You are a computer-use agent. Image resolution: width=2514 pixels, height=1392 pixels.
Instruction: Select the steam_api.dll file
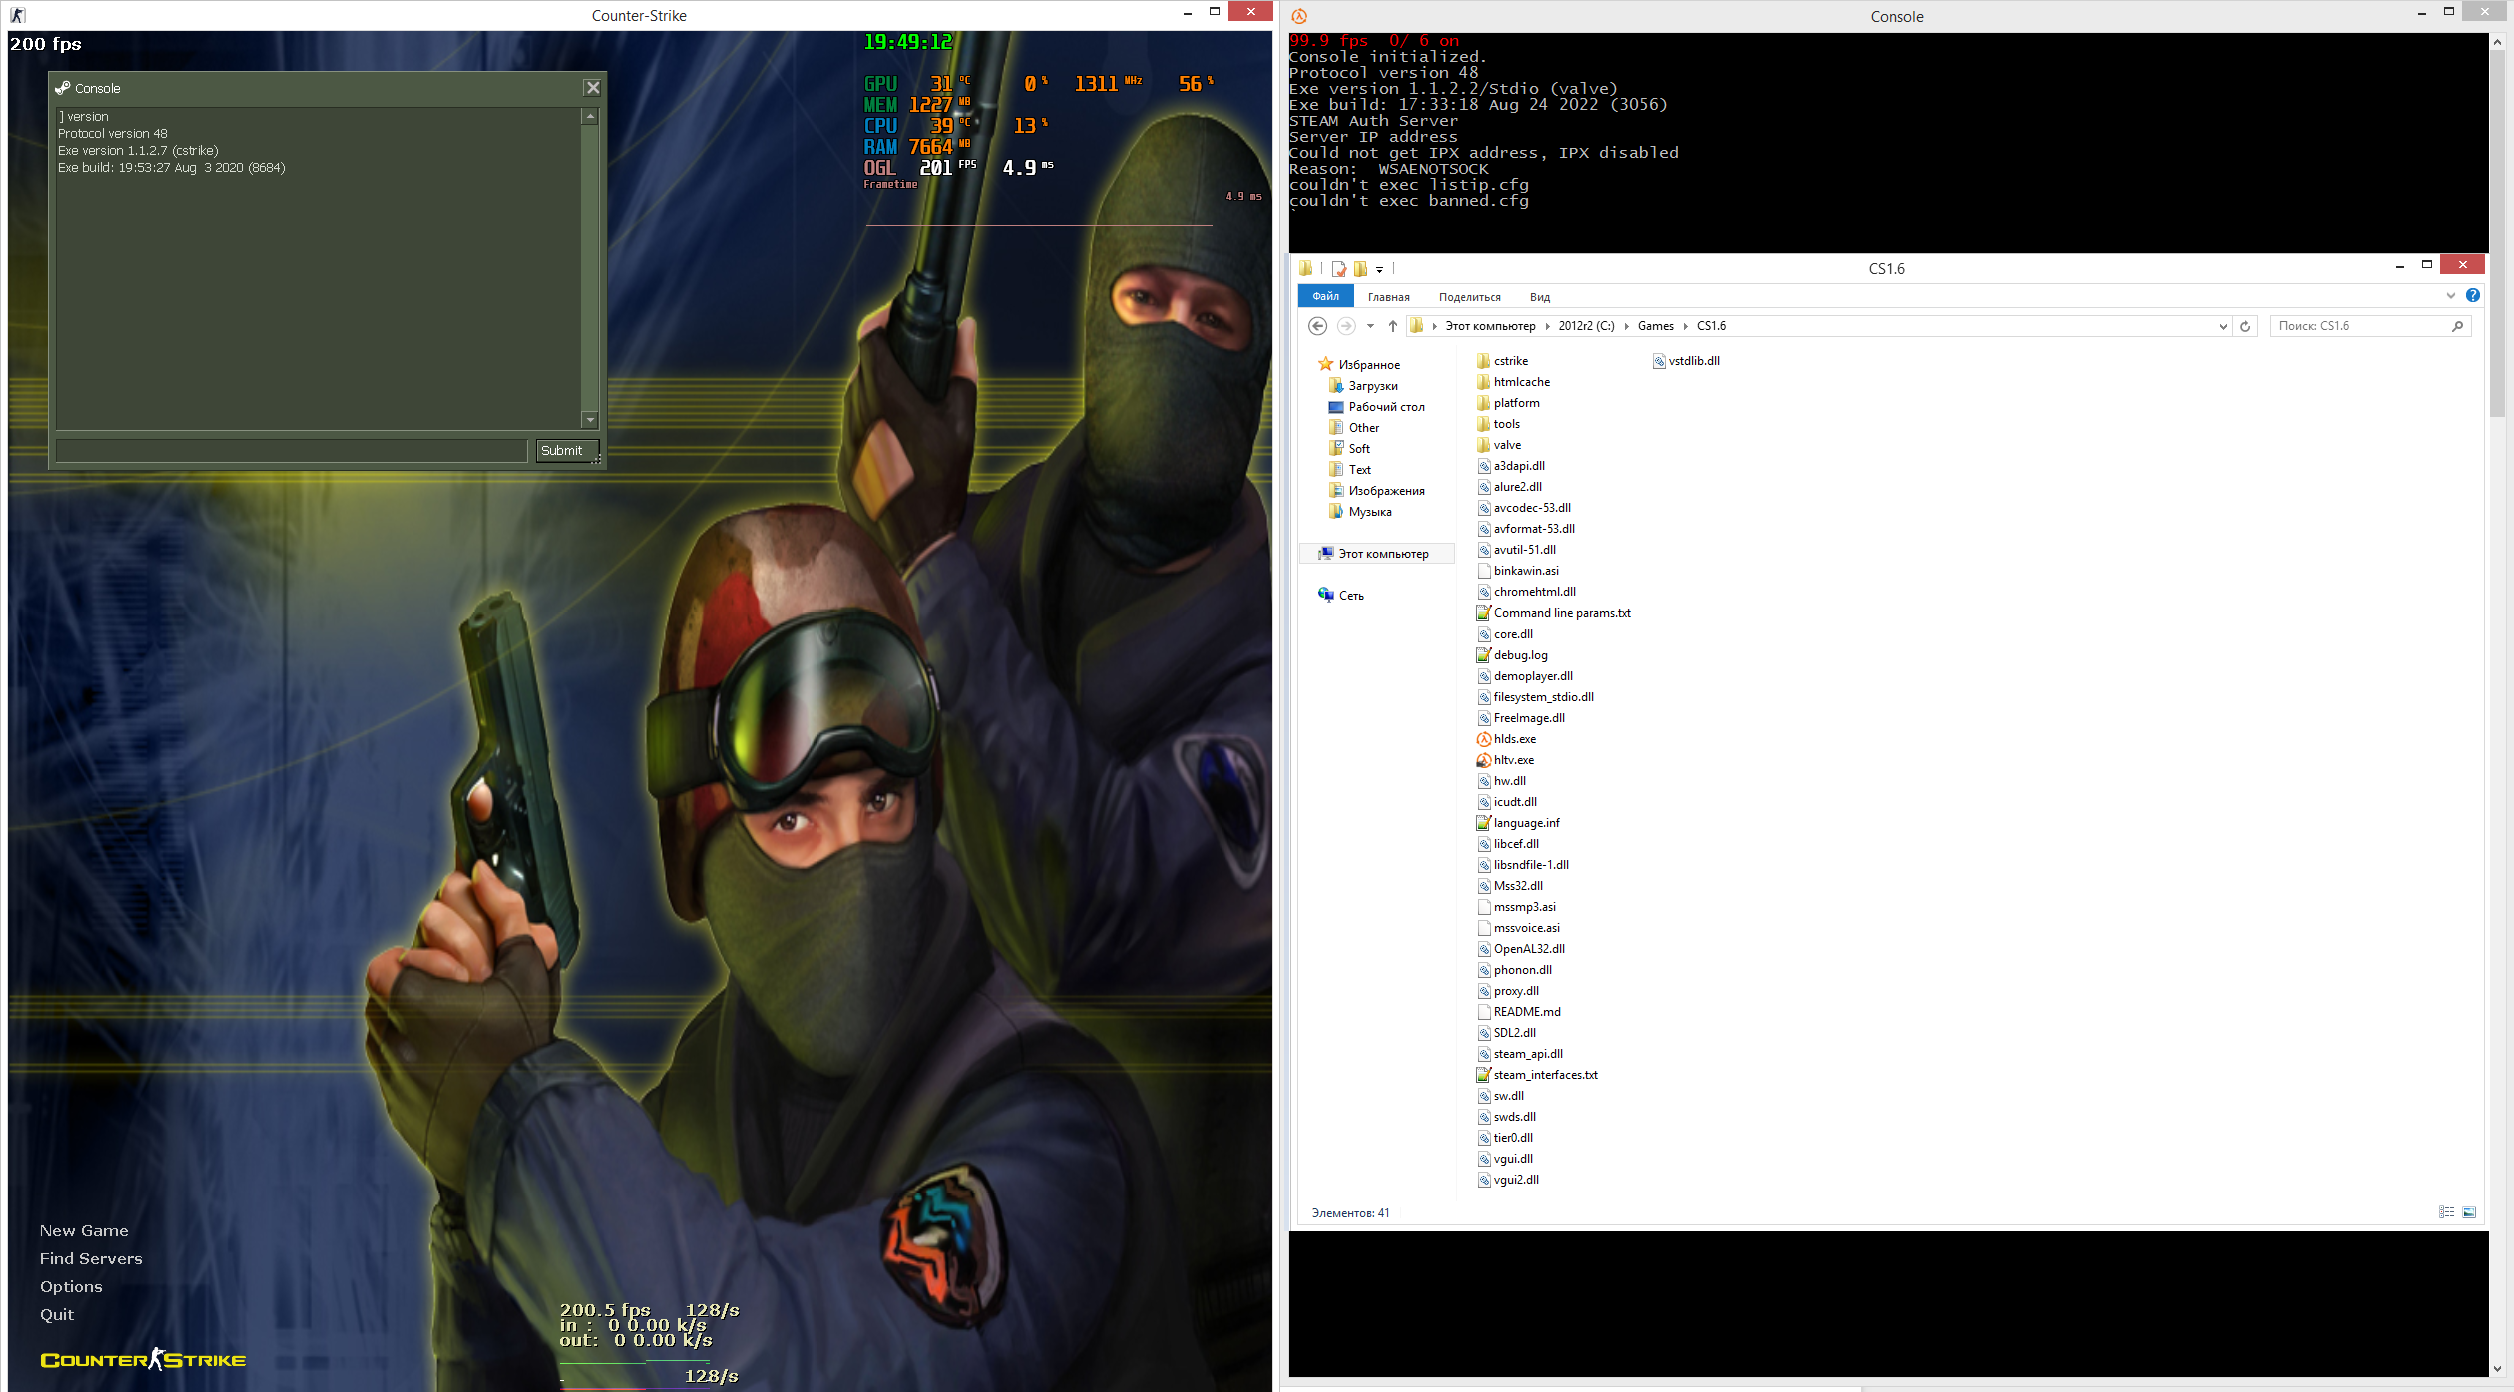(1520, 1054)
